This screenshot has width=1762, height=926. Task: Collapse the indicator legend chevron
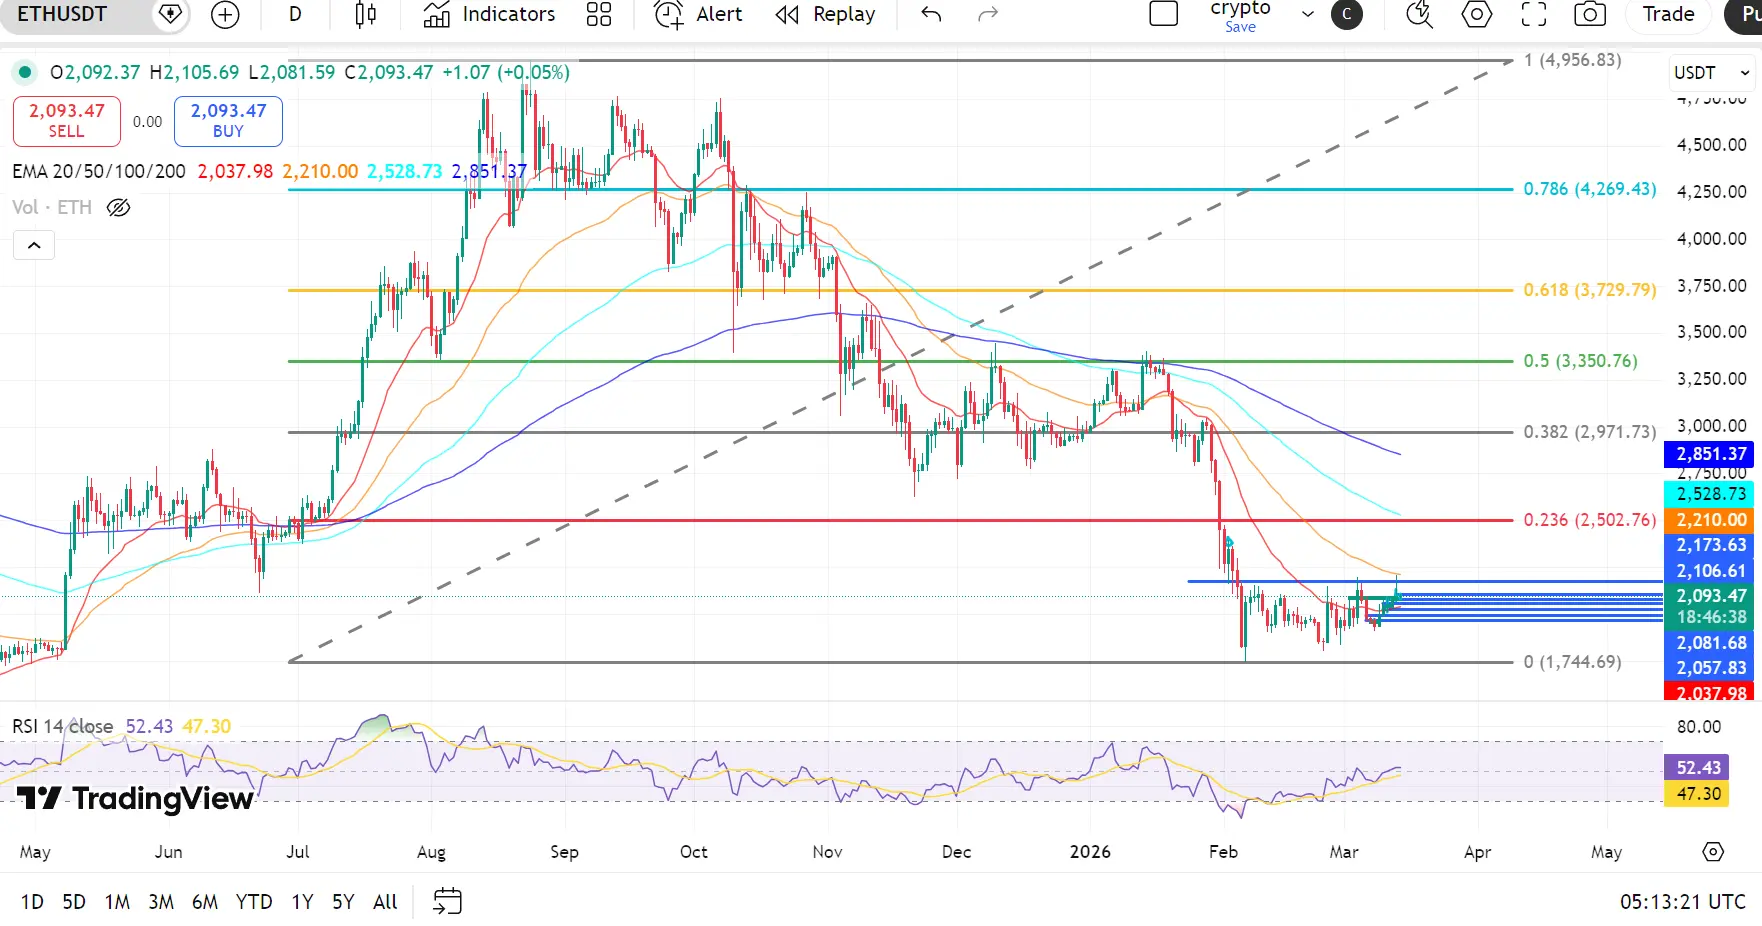coord(34,245)
